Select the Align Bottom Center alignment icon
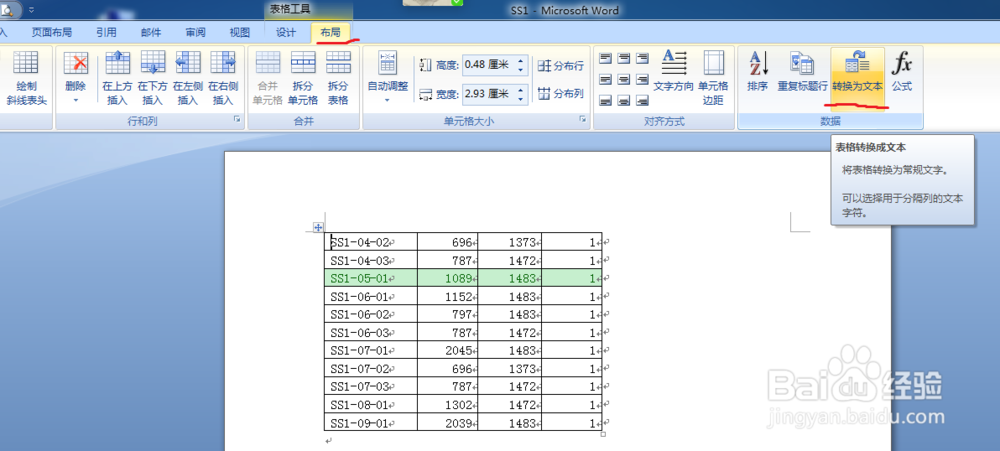Viewport: 1000px width, 451px height. [x=624, y=100]
